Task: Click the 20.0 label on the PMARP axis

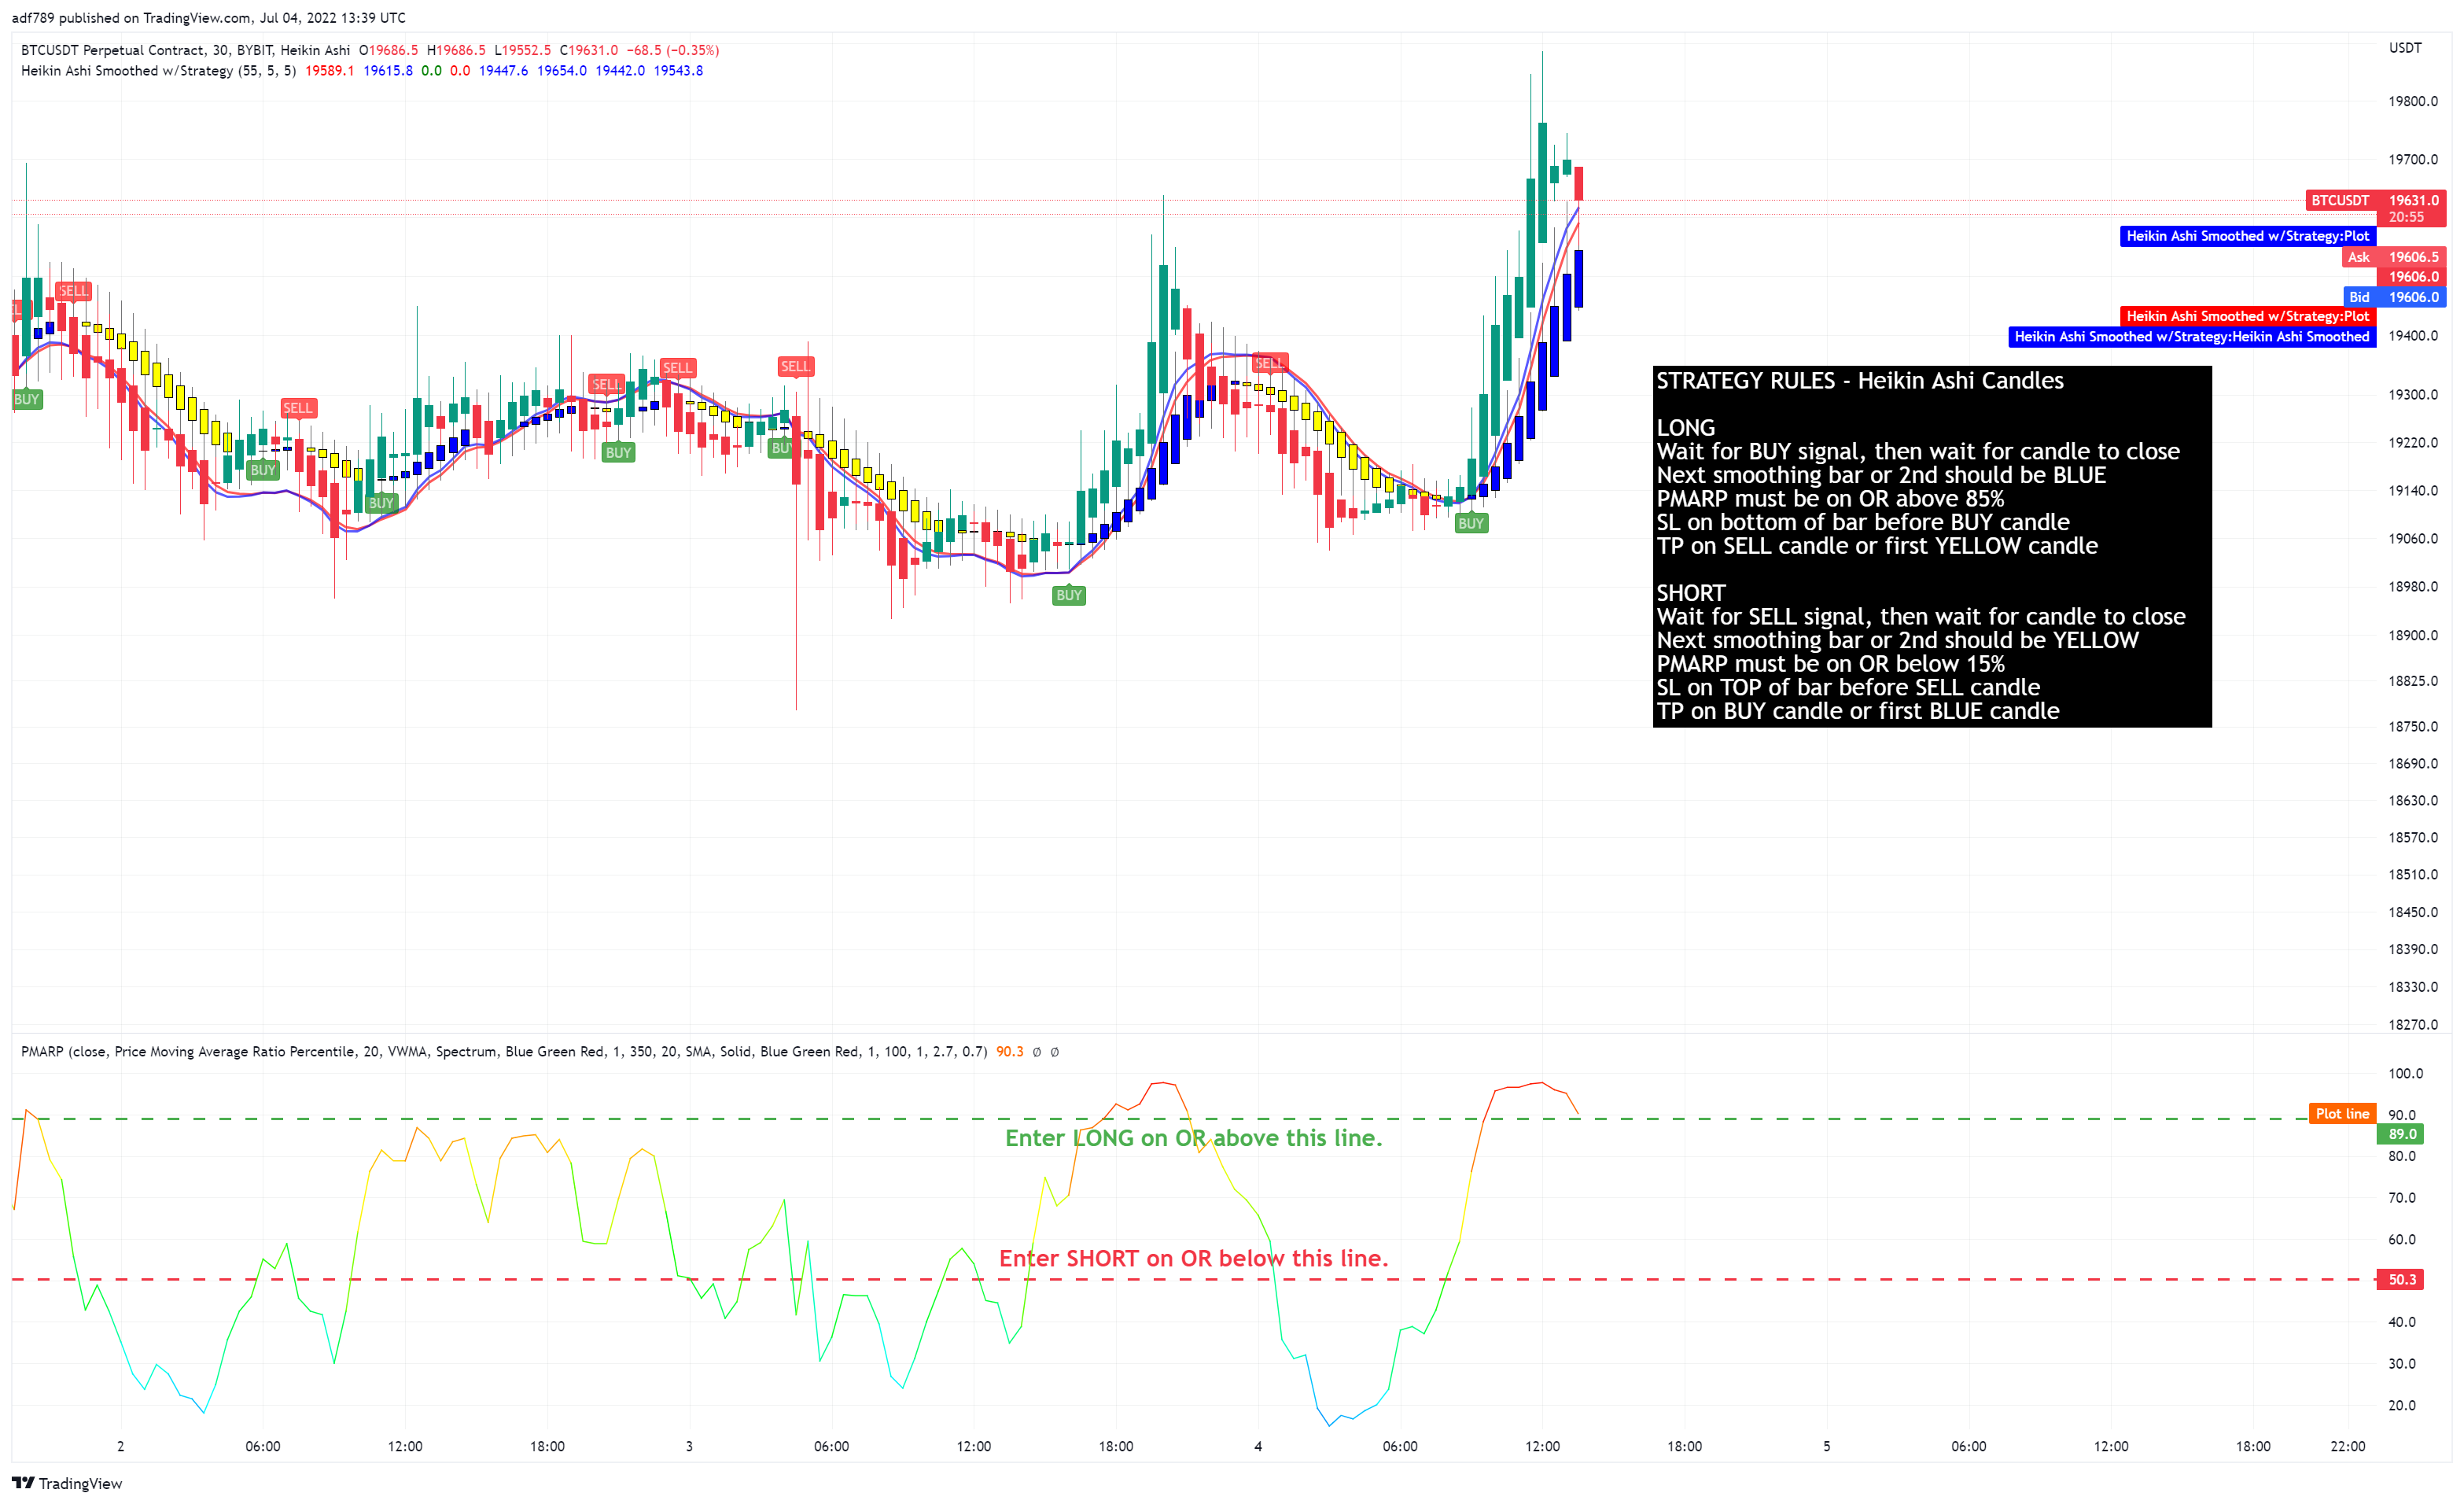Action: click(2401, 1405)
